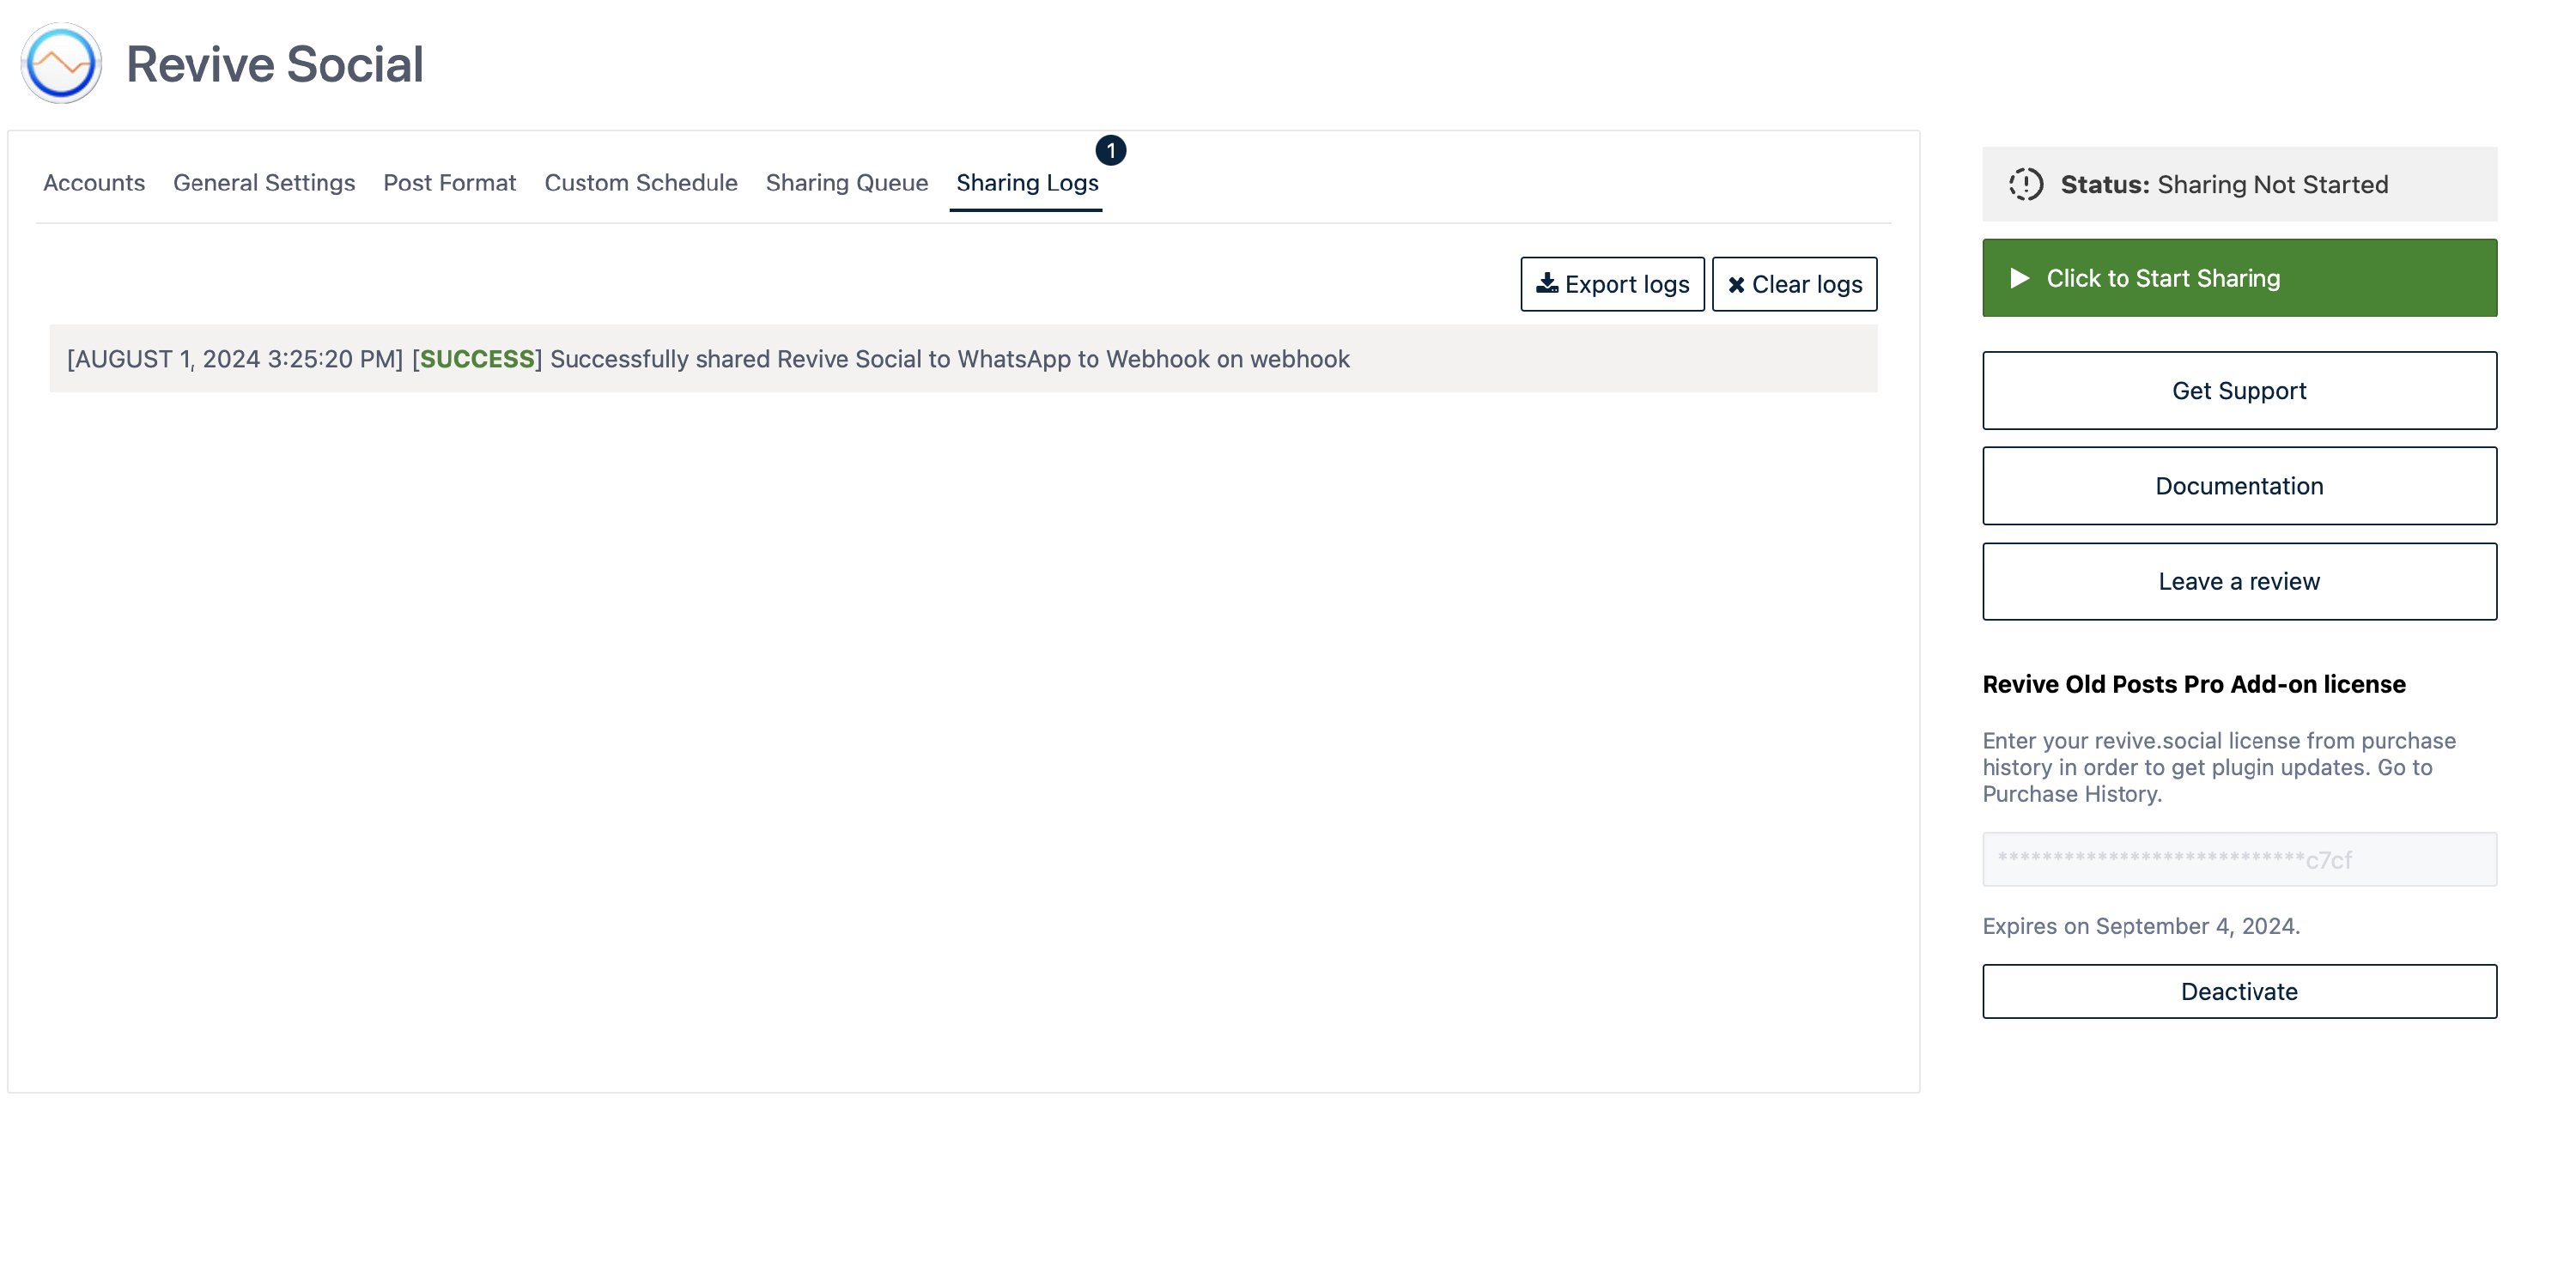2576x1267 pixels.
Task: Click the play icon on Start Sharing
Action: [2019, 278]
